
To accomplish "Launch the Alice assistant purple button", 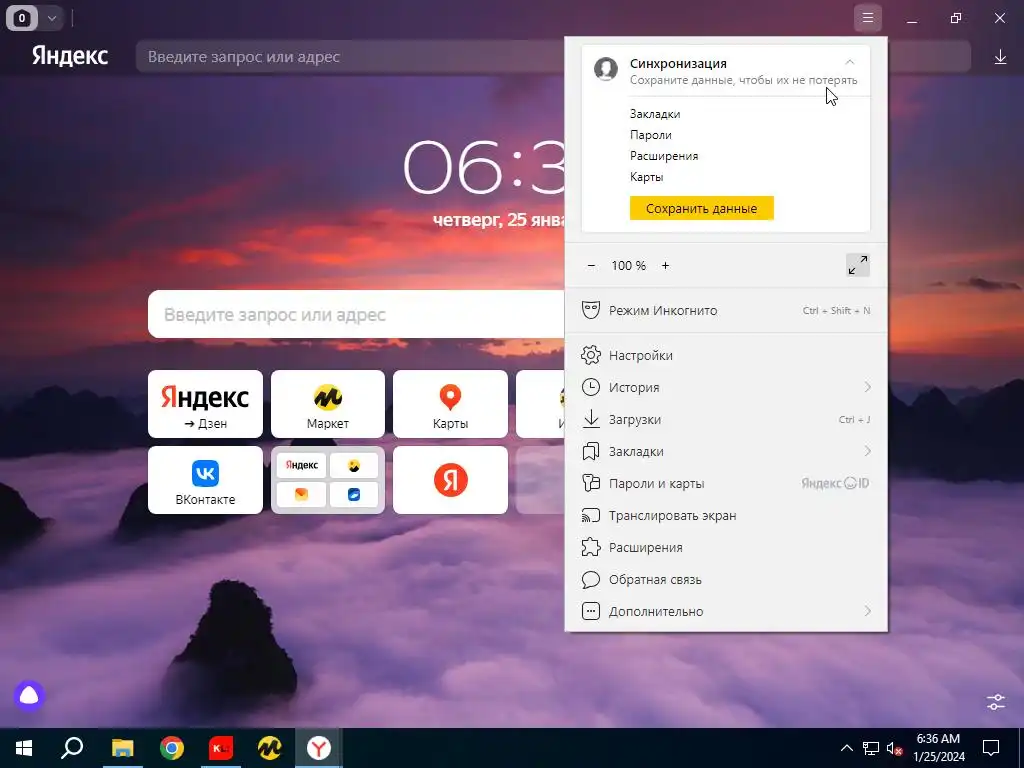I will pos(29,696).
